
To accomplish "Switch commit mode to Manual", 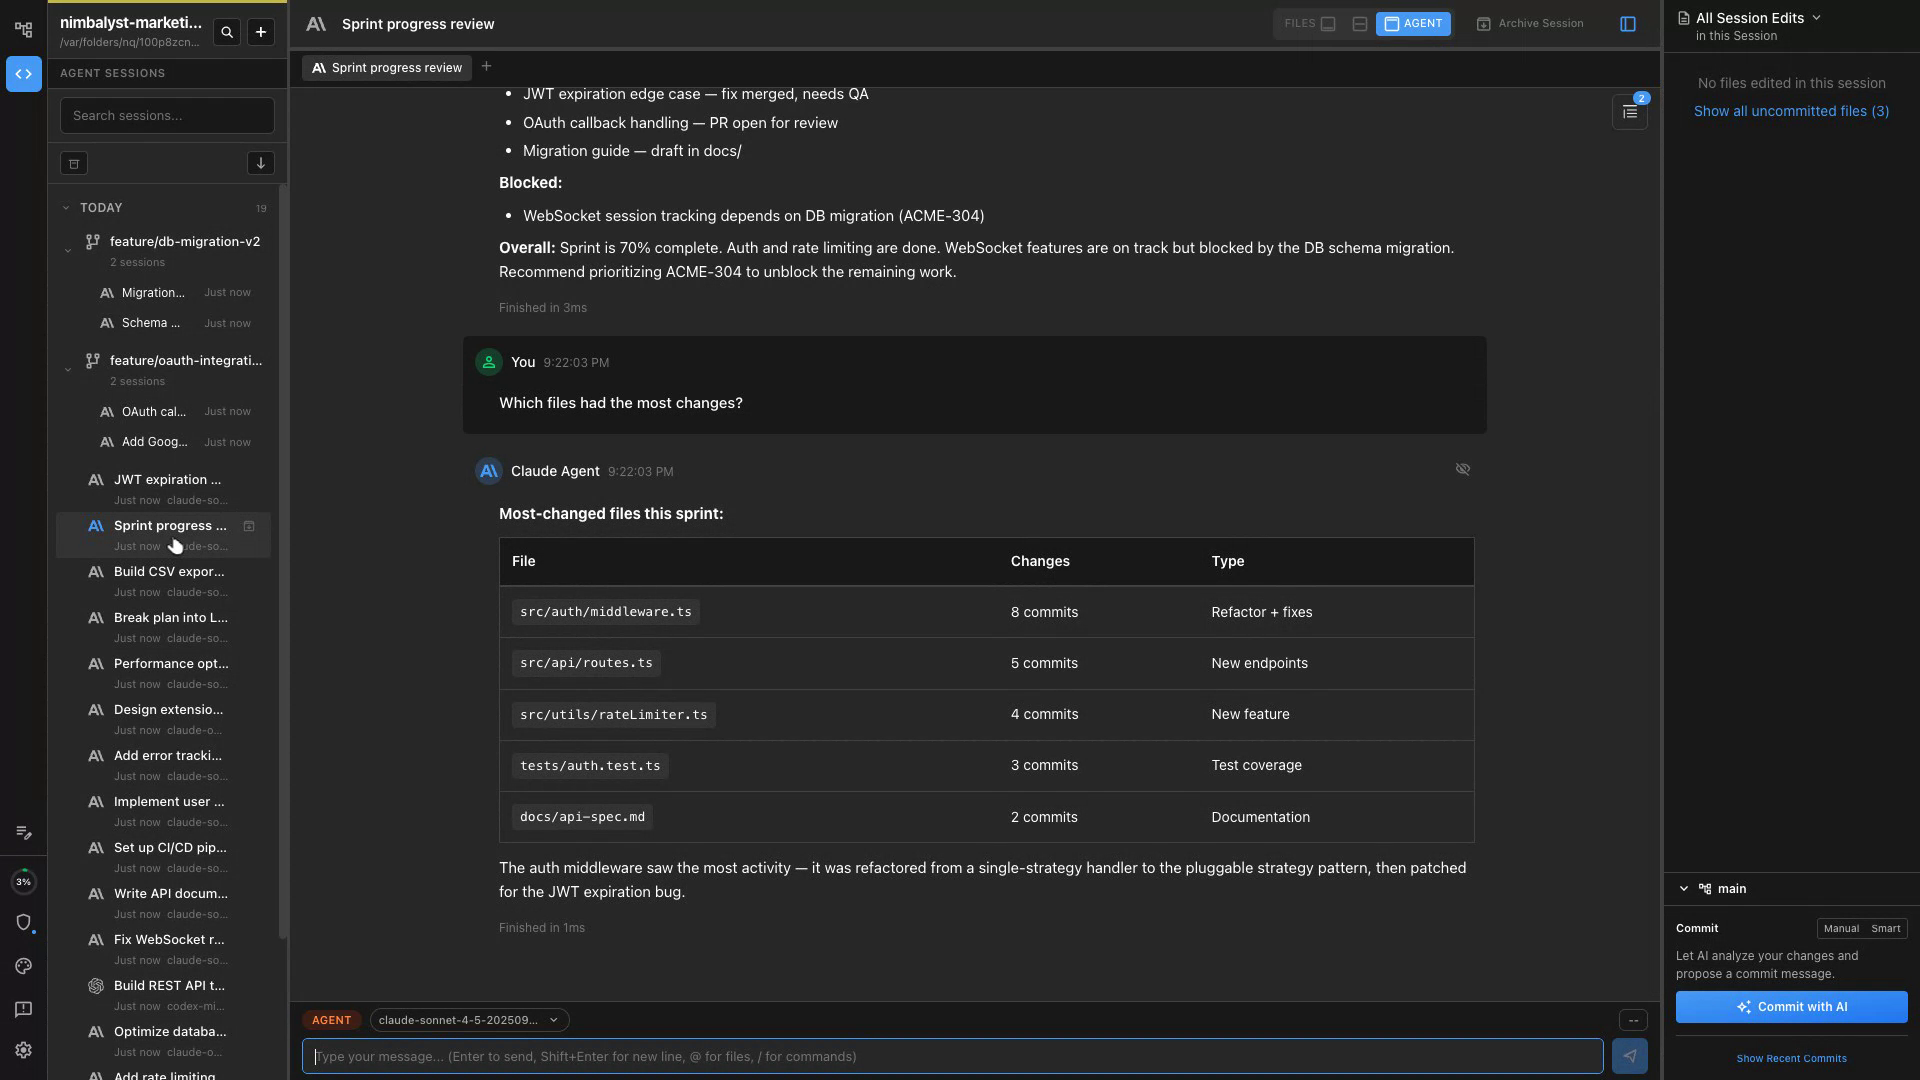I will (x=1841, y=929).
